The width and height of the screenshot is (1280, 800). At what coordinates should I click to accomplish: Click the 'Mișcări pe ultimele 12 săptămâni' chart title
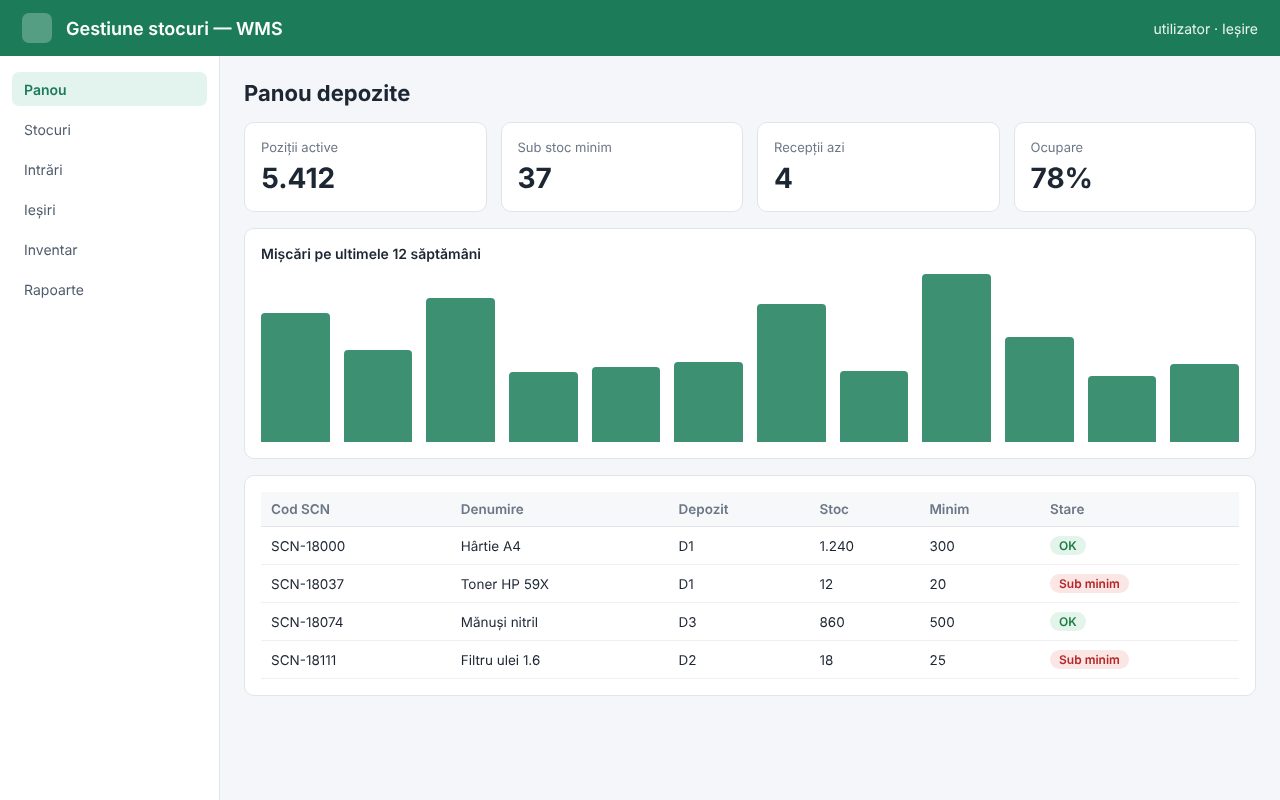(371, 254)
